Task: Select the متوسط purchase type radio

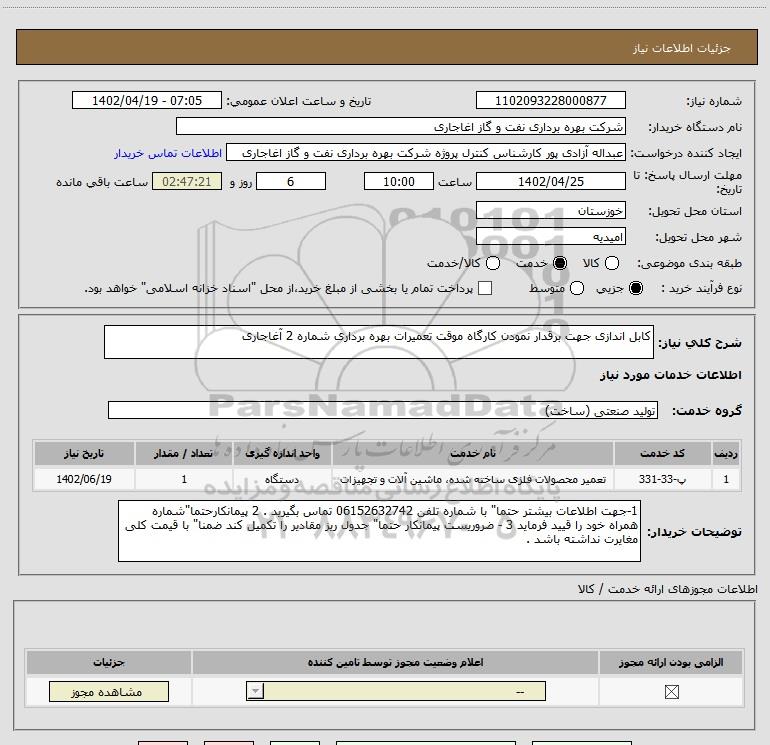Action: tap(577, 288)
